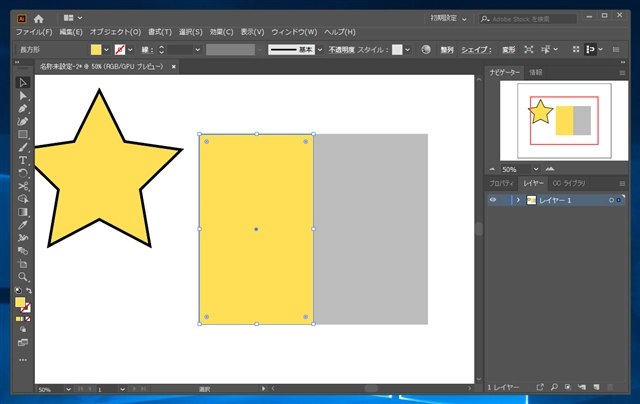640x404 pixels.
Task: Click シェイプ link in control bar
Action: 476,50
